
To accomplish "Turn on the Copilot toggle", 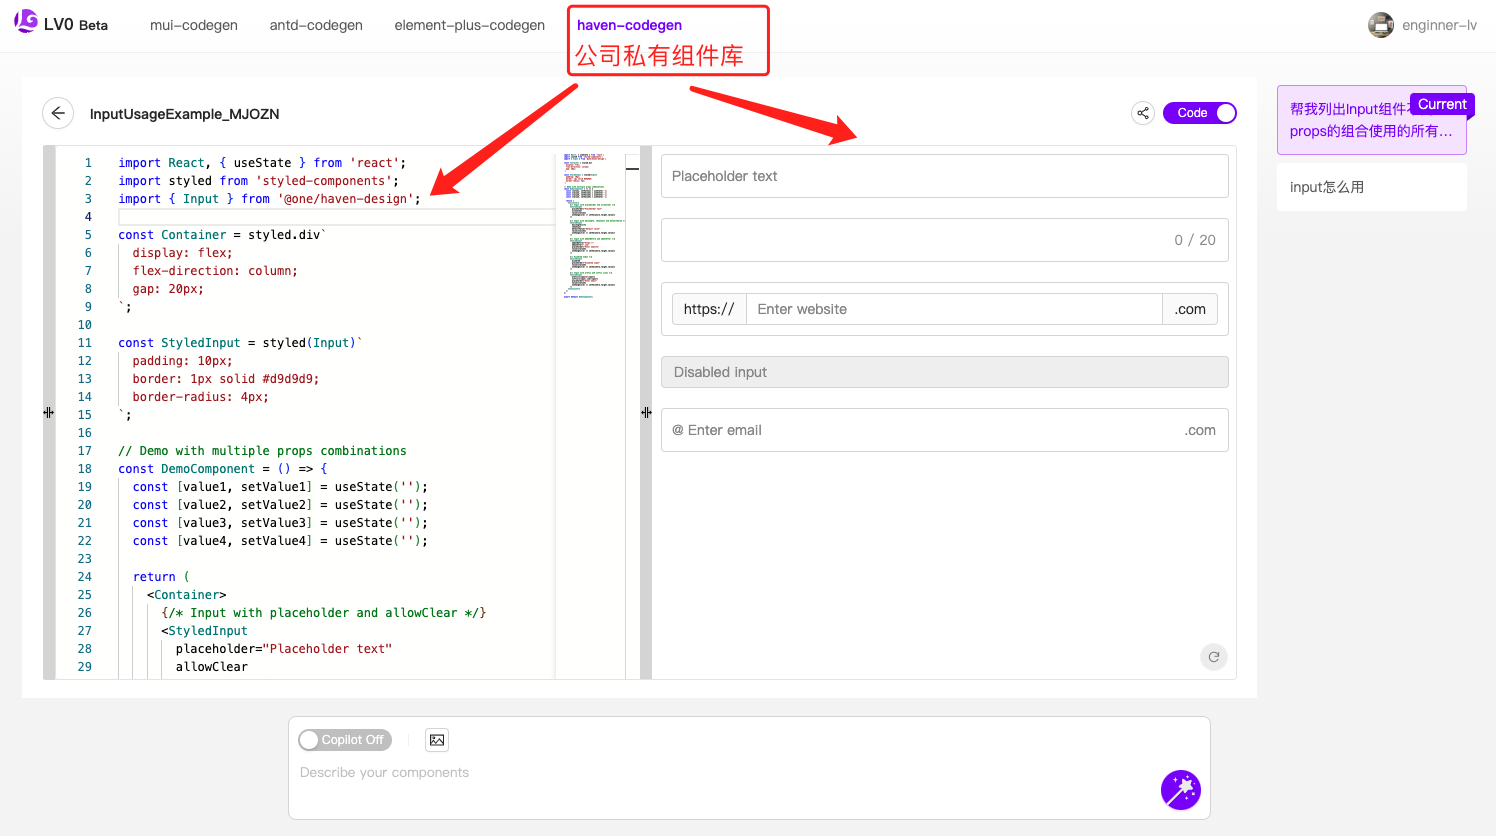I will coord(345,740).
